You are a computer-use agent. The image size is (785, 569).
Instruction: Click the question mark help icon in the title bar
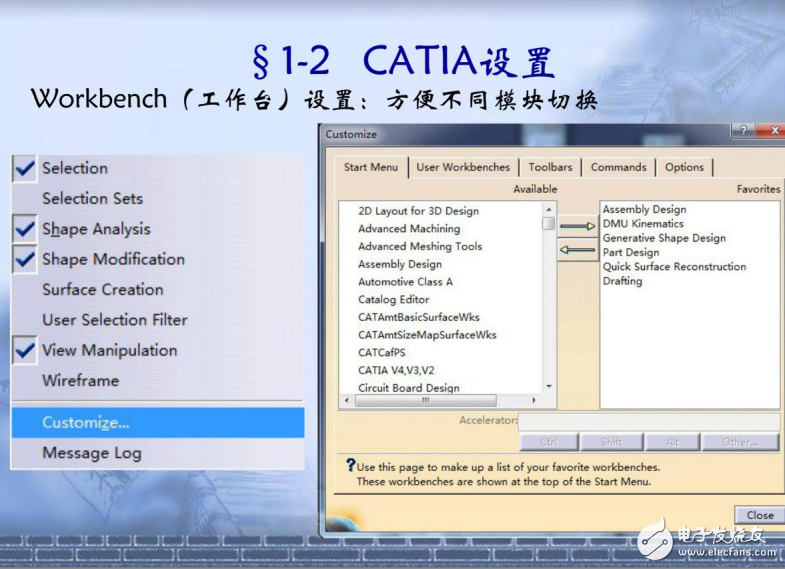click(x=743, y=131)
